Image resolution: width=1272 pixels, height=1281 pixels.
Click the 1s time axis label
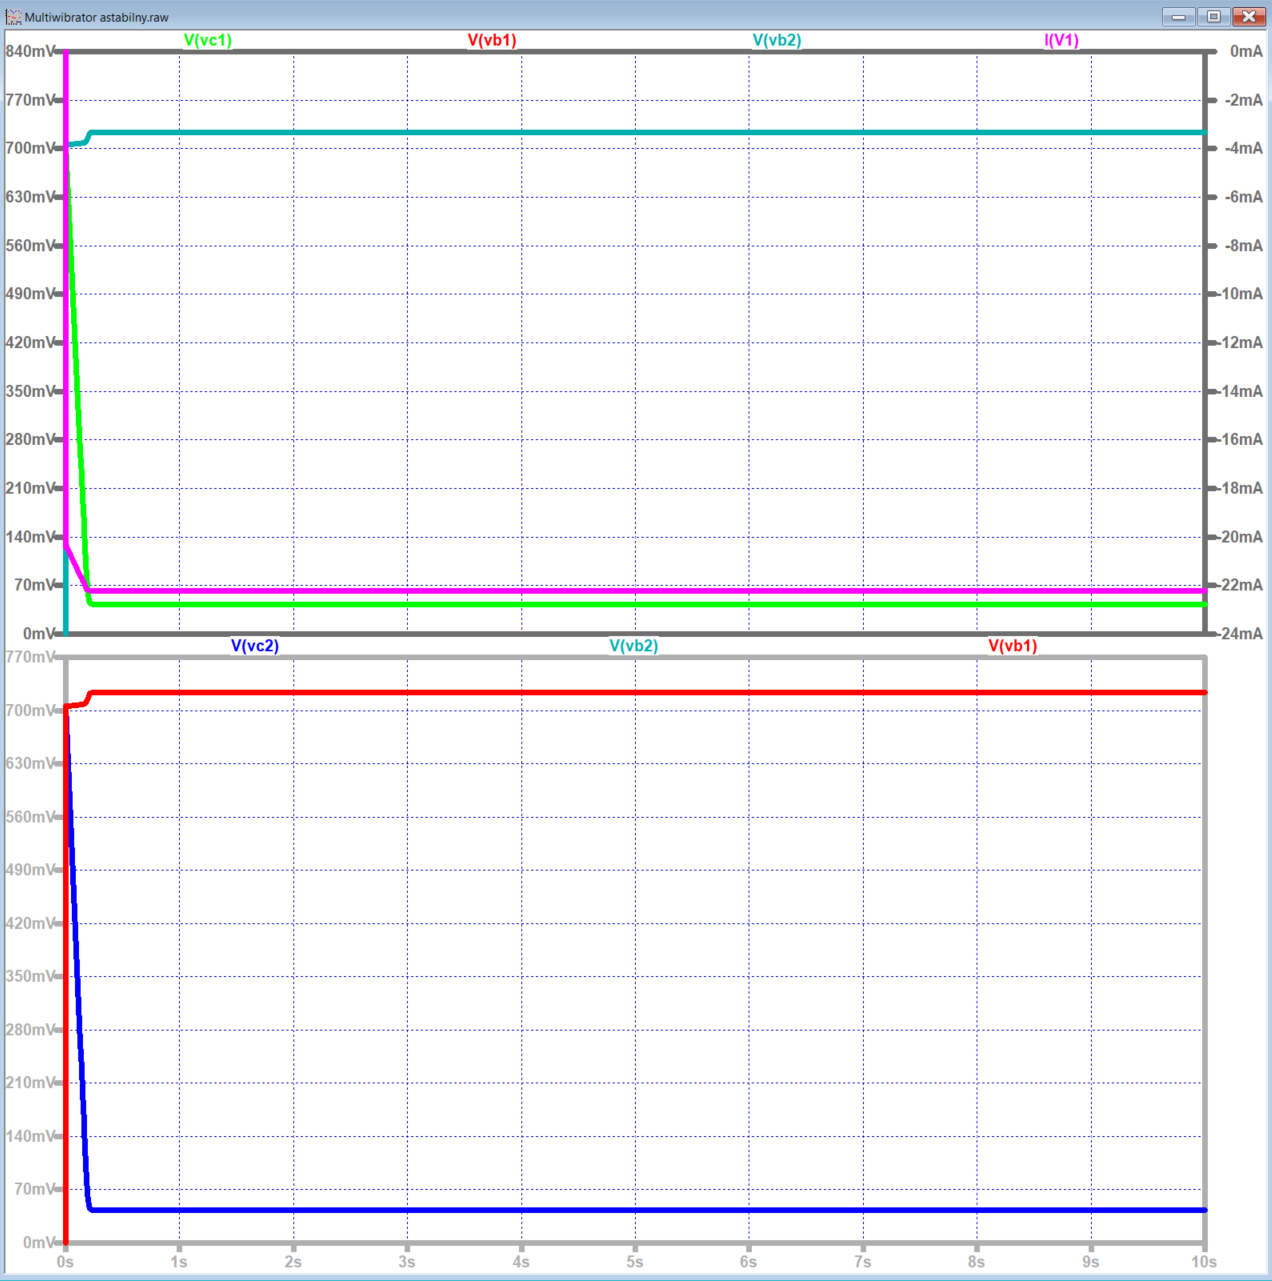tap(179, 1262)
